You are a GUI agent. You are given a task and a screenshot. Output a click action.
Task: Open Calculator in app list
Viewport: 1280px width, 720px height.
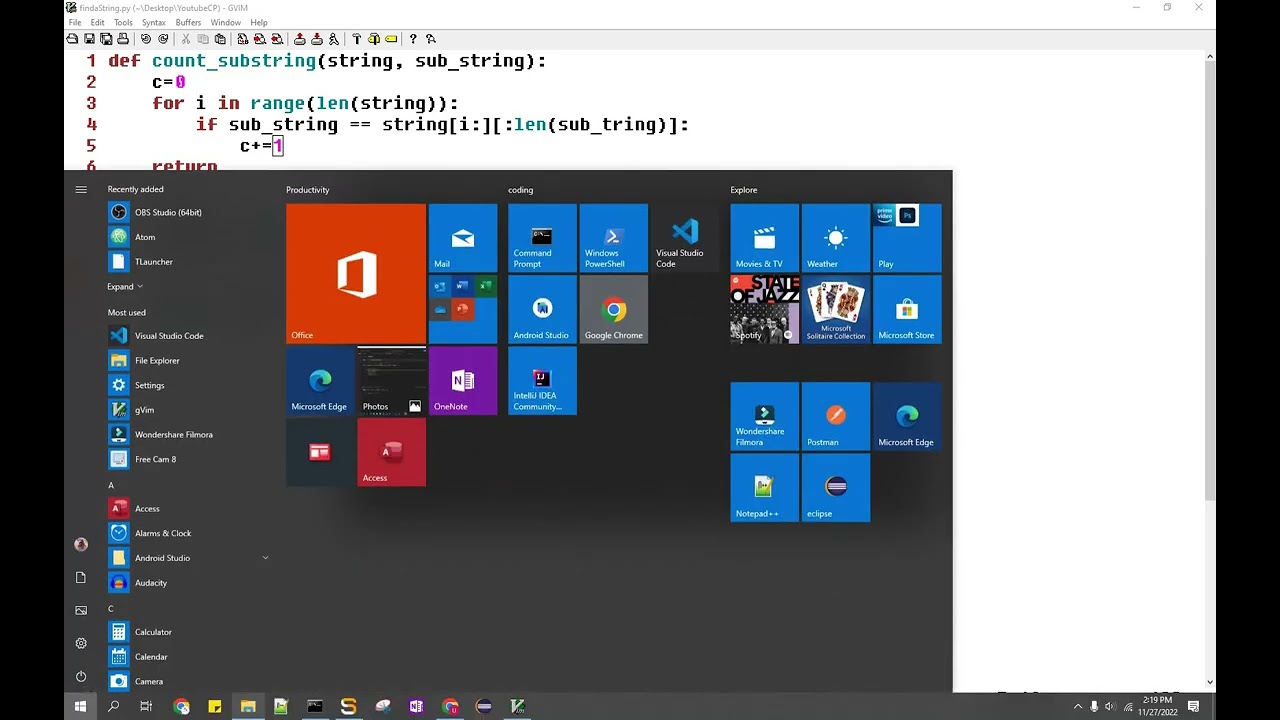[188, 632]
